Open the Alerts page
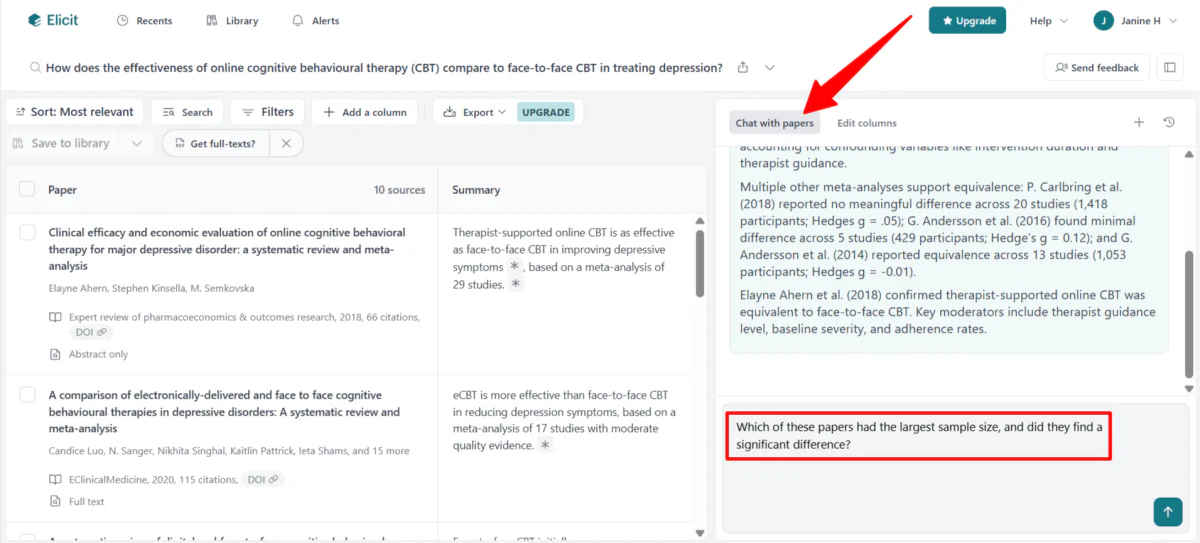The width and height of the screenshot is (1200, 543). (x=315, y=20)
